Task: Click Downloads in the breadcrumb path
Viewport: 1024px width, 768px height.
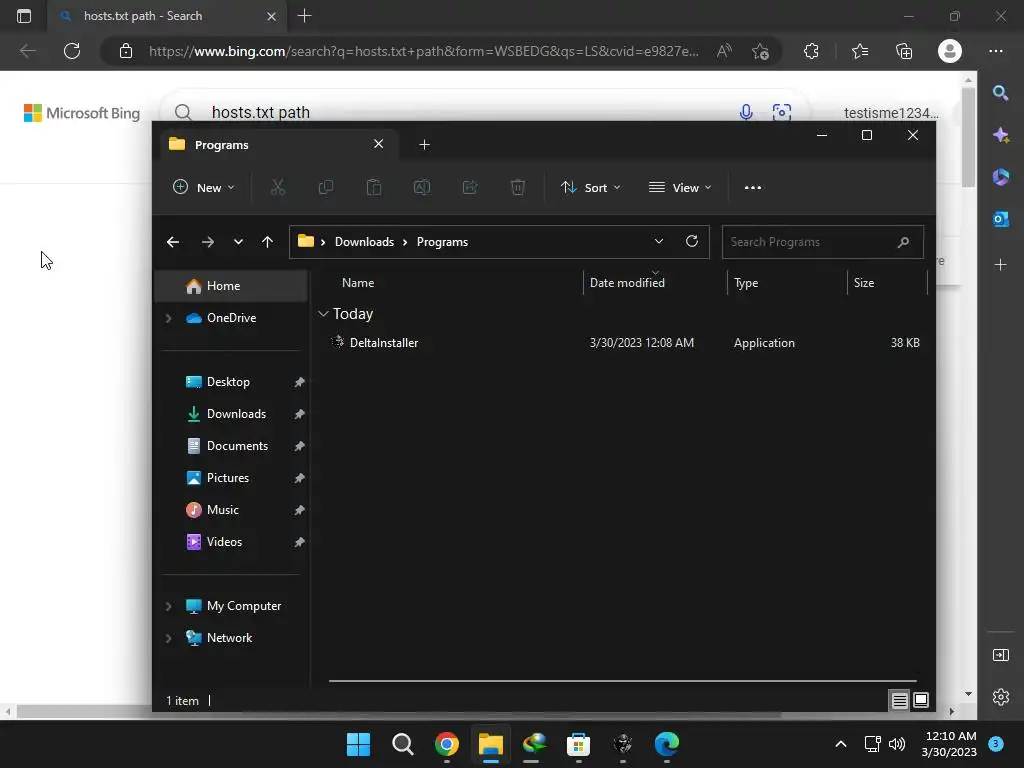Action: pos(364,242)
